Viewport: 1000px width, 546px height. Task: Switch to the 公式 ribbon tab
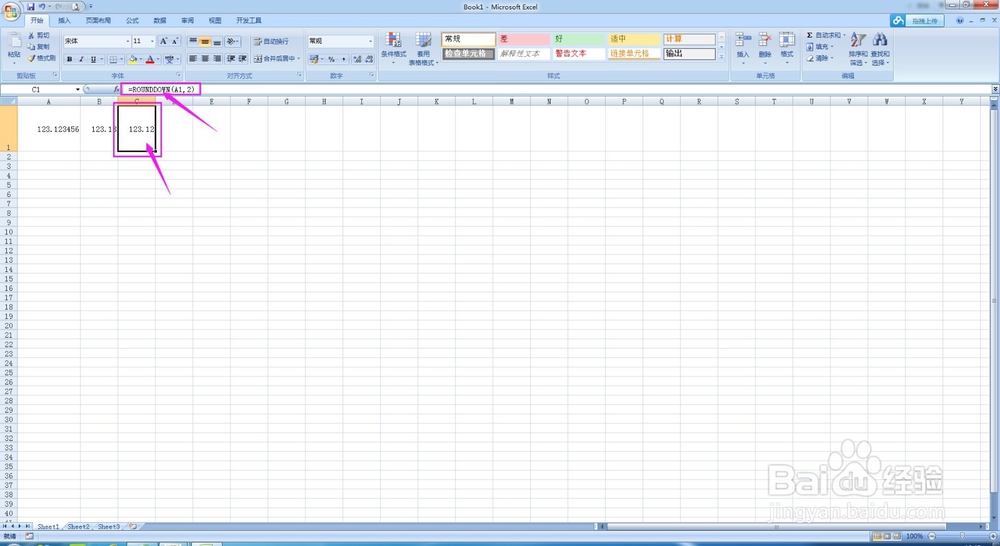tap(132, 20)
